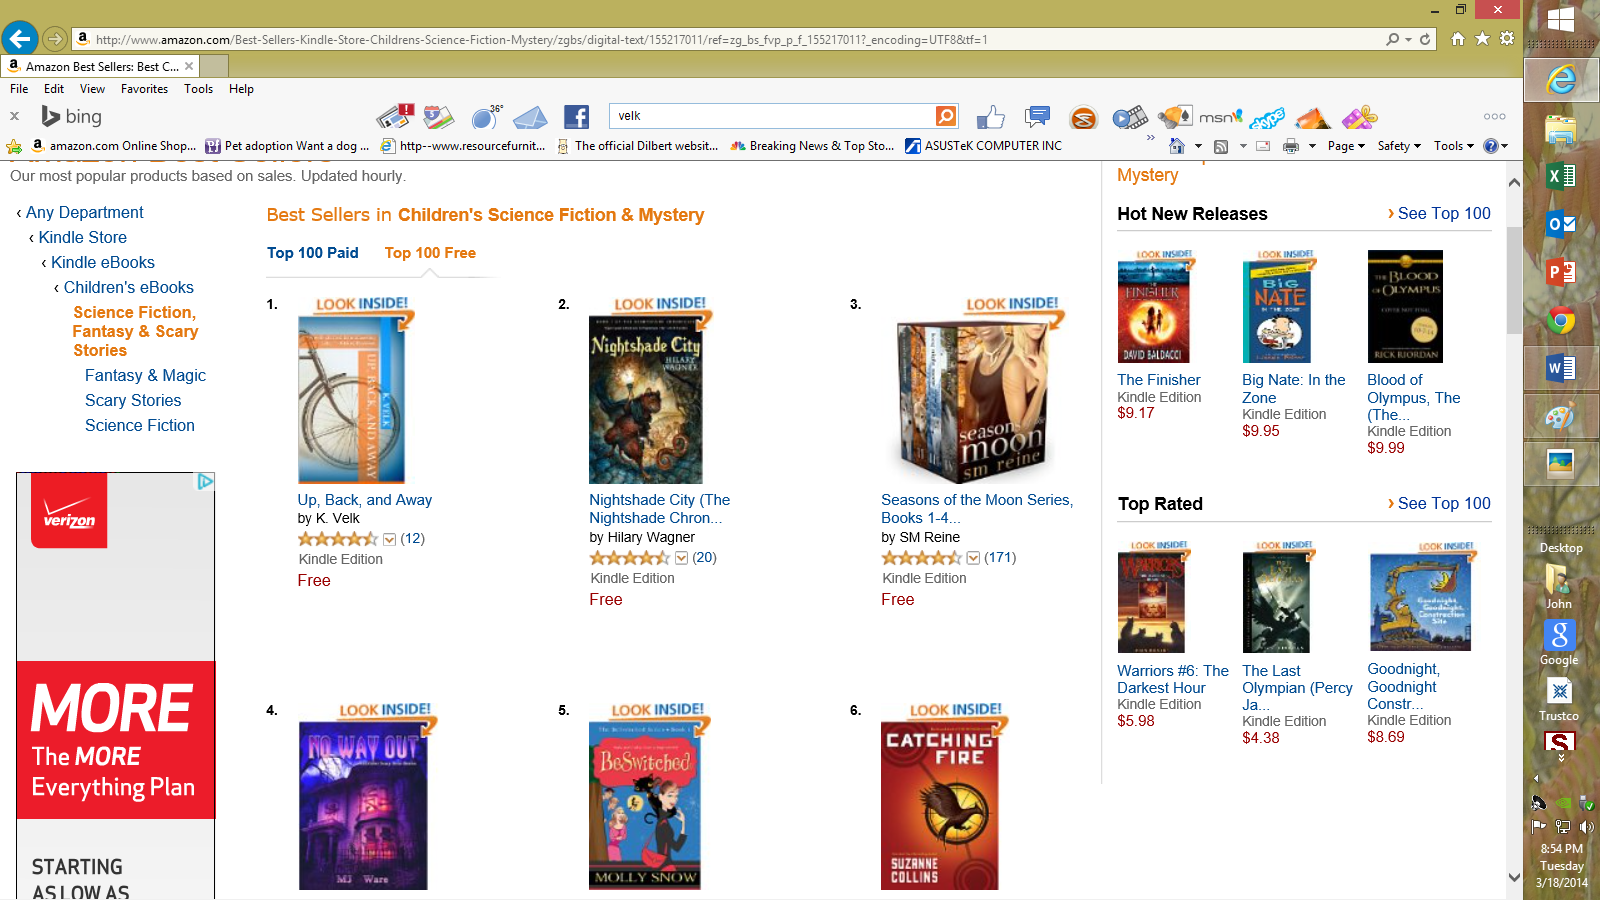Click the RSS feeds icon in command bar
1600x900 pixels.
1221,146
